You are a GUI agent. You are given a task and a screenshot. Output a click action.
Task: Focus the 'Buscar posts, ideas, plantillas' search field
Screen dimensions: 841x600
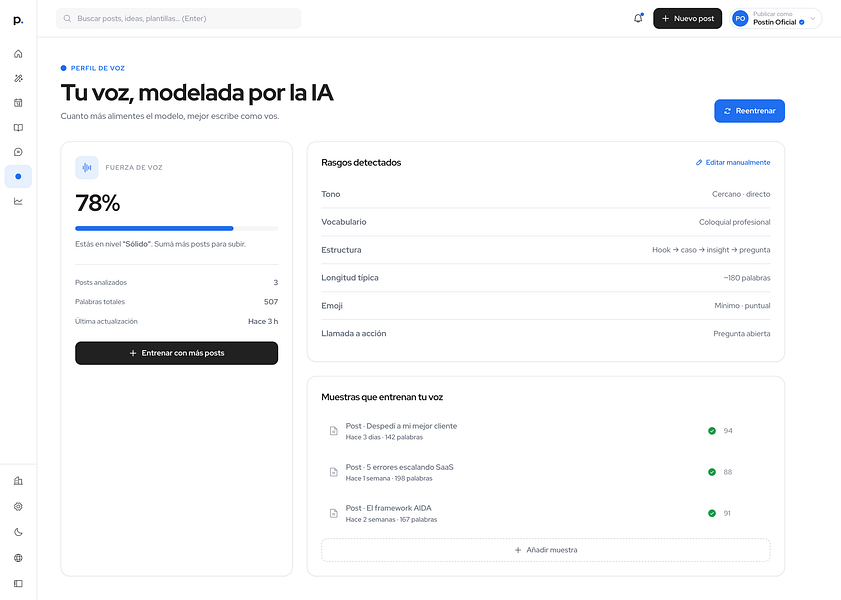[x=179, y=19]
